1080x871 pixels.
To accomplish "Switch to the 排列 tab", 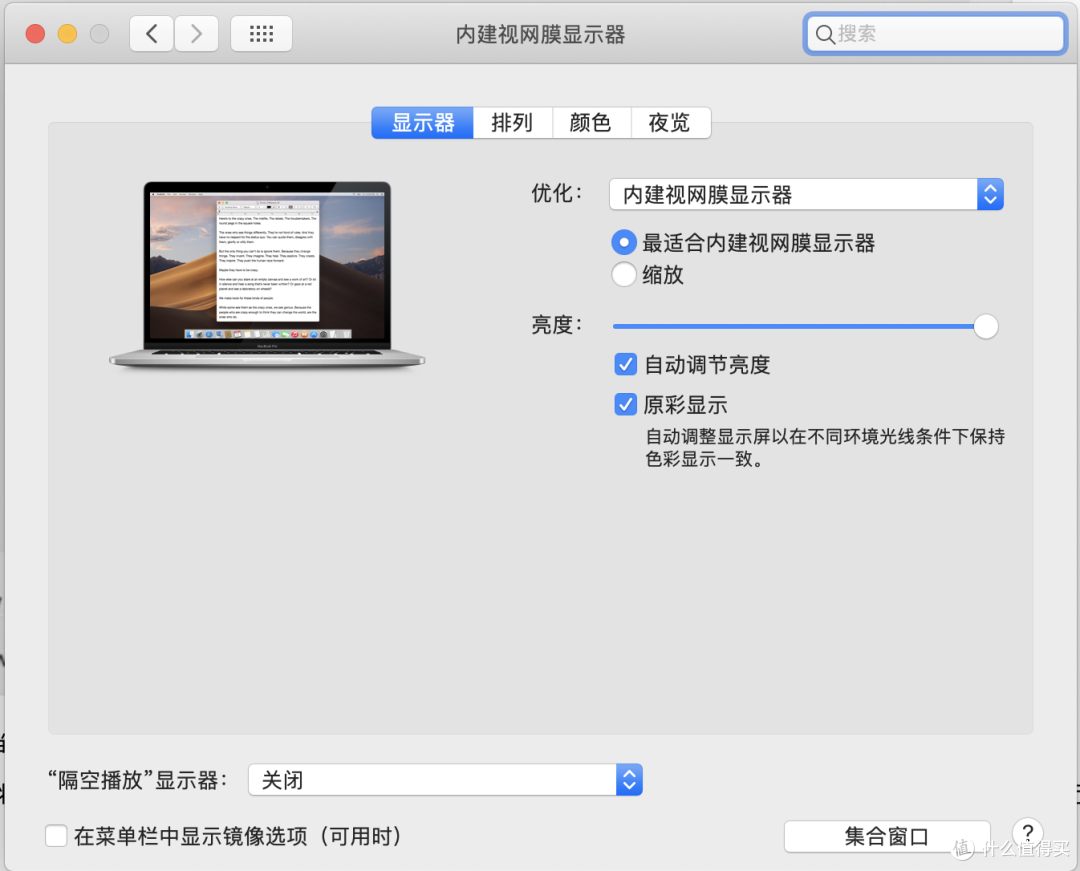I will 512,123.
